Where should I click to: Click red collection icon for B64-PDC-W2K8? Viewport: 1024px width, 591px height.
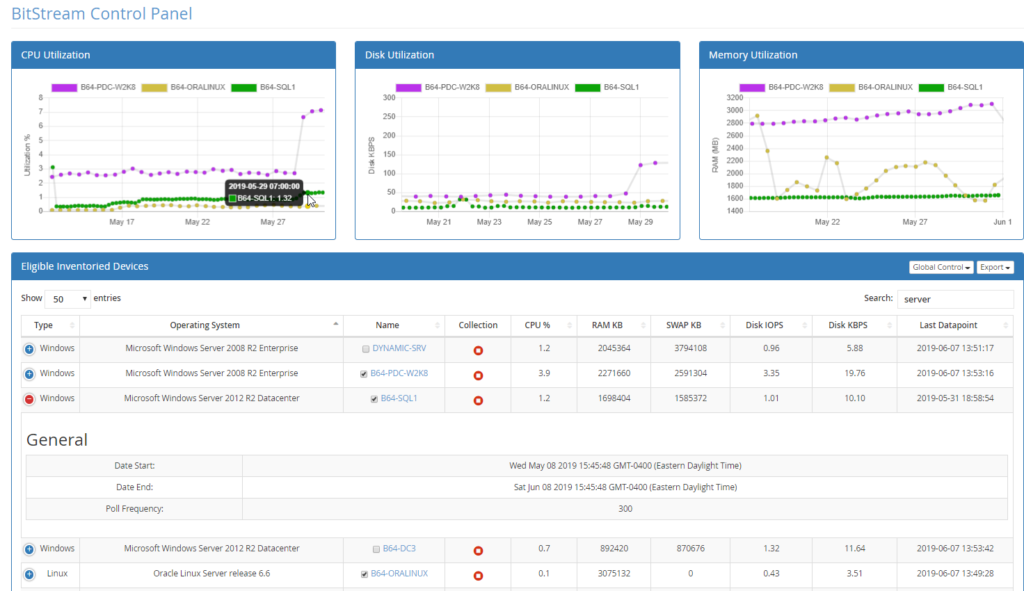pos(478,374)
